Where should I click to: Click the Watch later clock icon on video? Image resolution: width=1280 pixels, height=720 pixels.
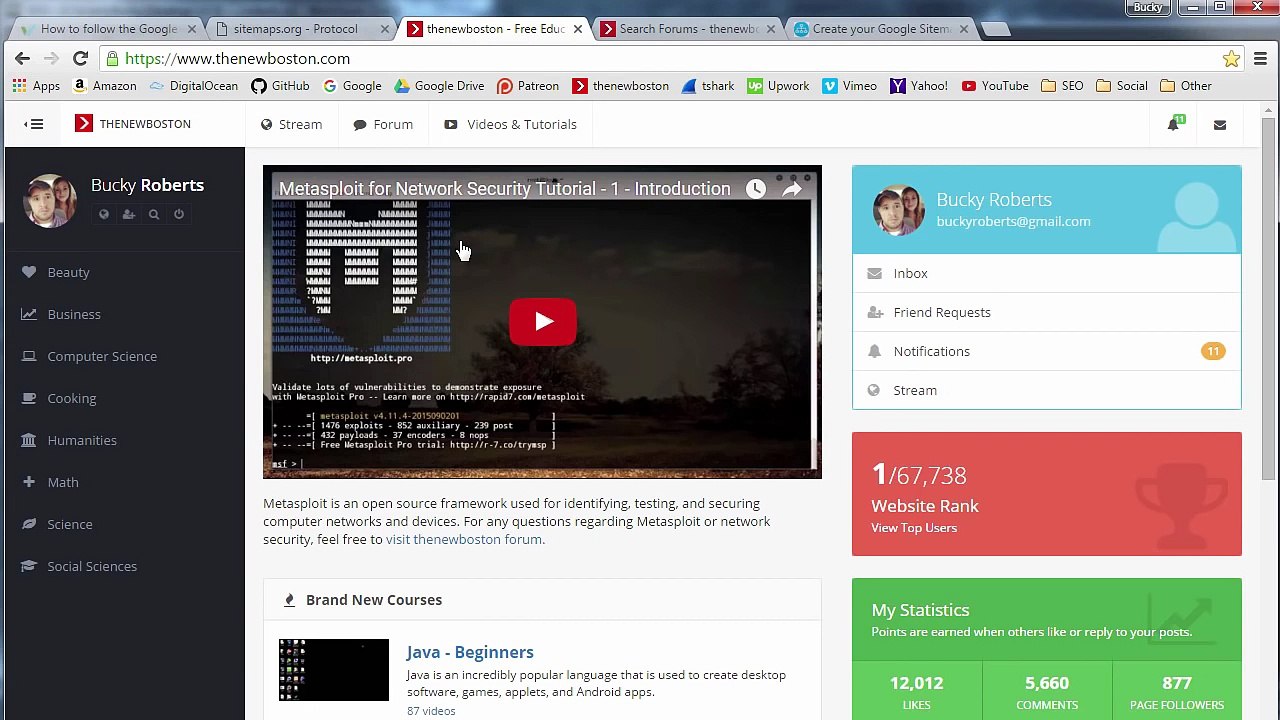(x=755, y=189)
